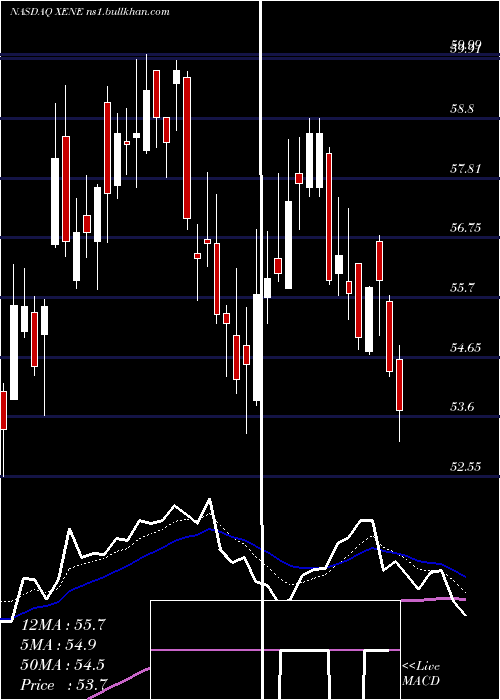Click the 54.65 price axis label

[x=465, y=347]
